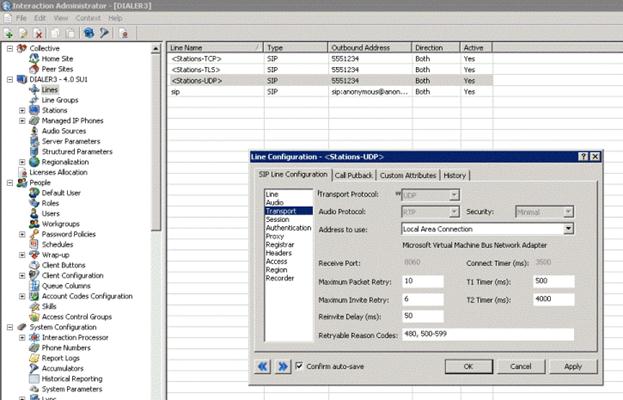This screenshot has width=623, height=400.
Task: Select Authentication in the settings list
Action: pos(288,228)
